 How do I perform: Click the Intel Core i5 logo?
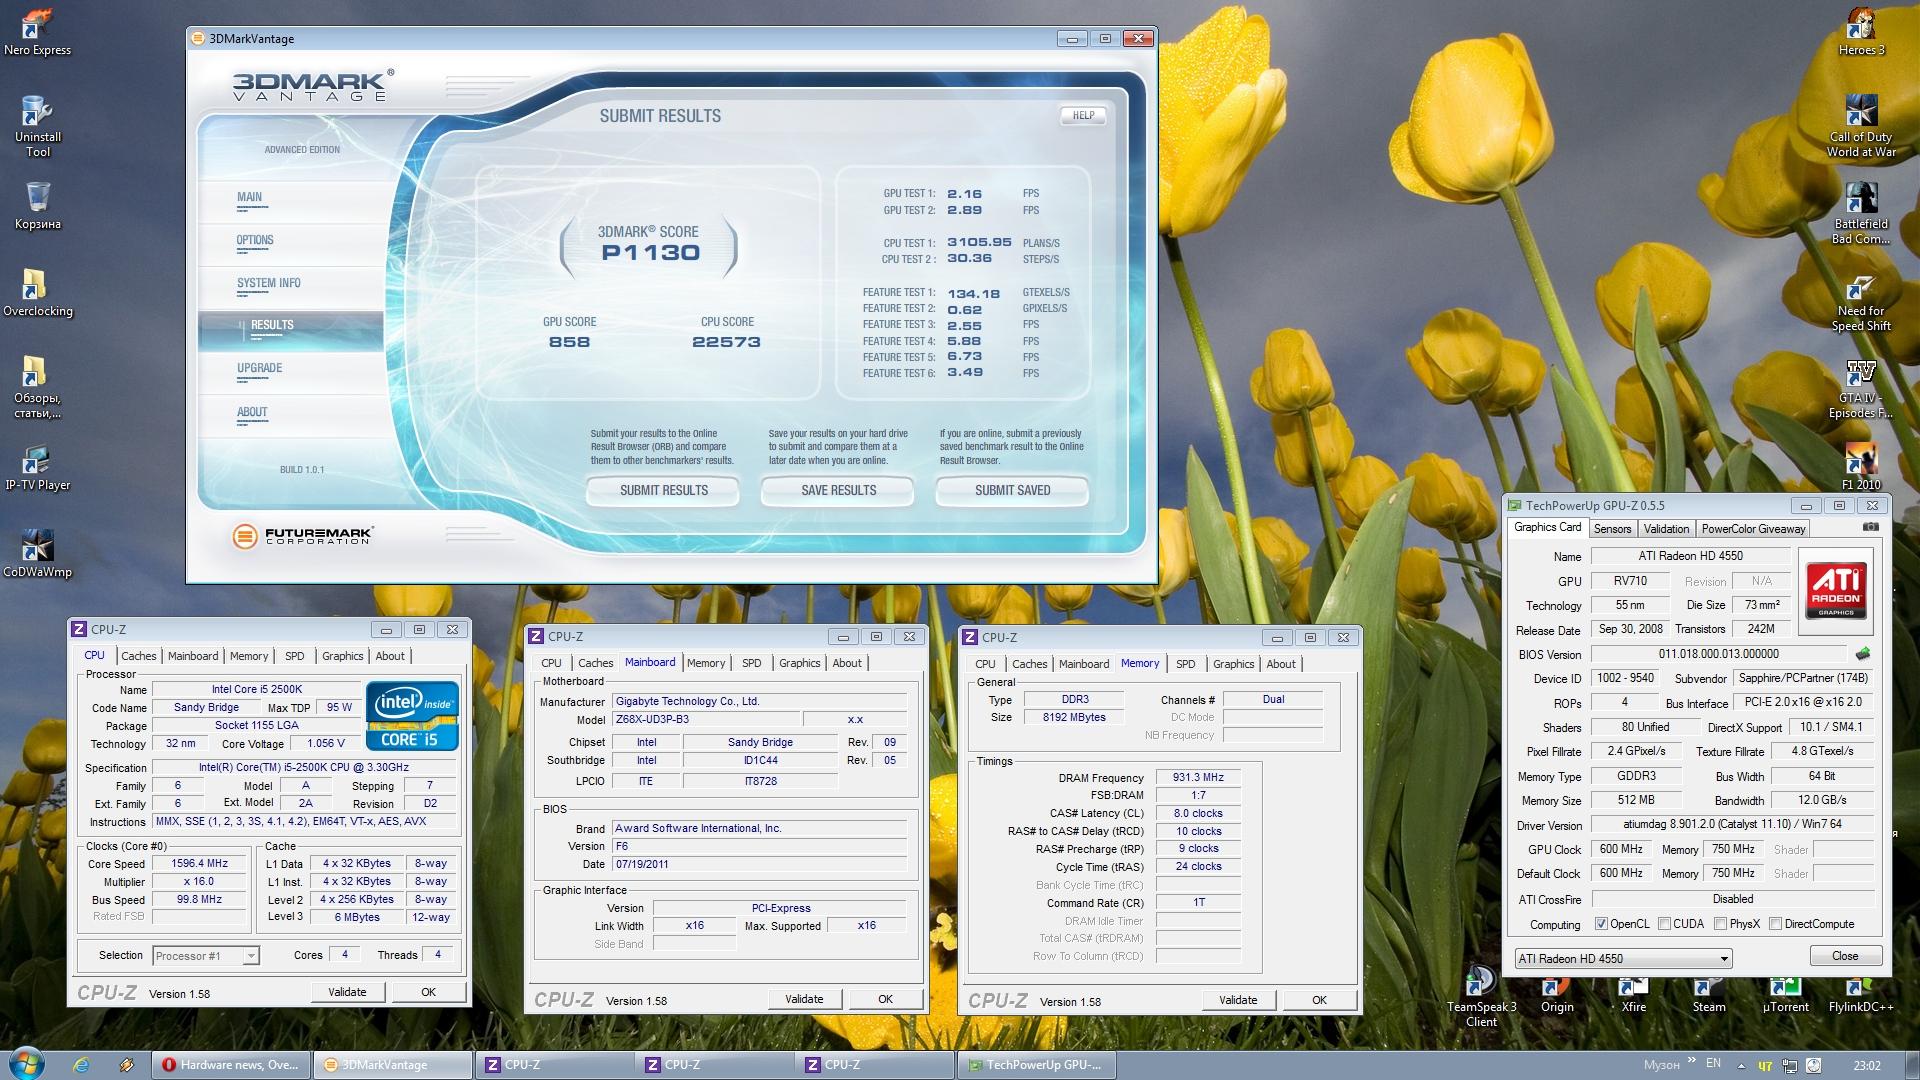pos(412,716)
